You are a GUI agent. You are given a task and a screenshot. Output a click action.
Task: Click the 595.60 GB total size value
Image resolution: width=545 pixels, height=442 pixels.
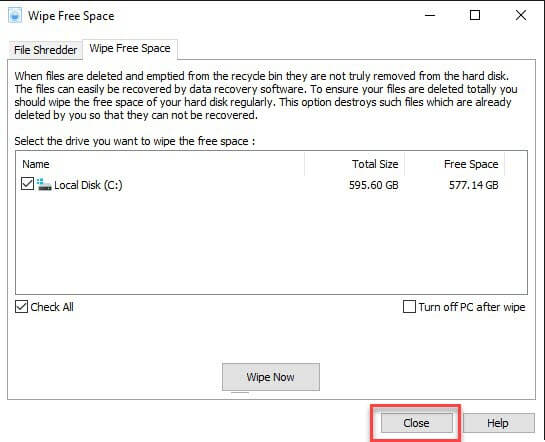[x=374, y=185]
